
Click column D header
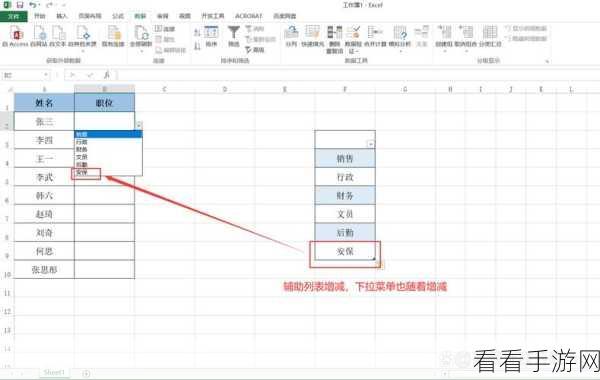(x=225, y=89)
